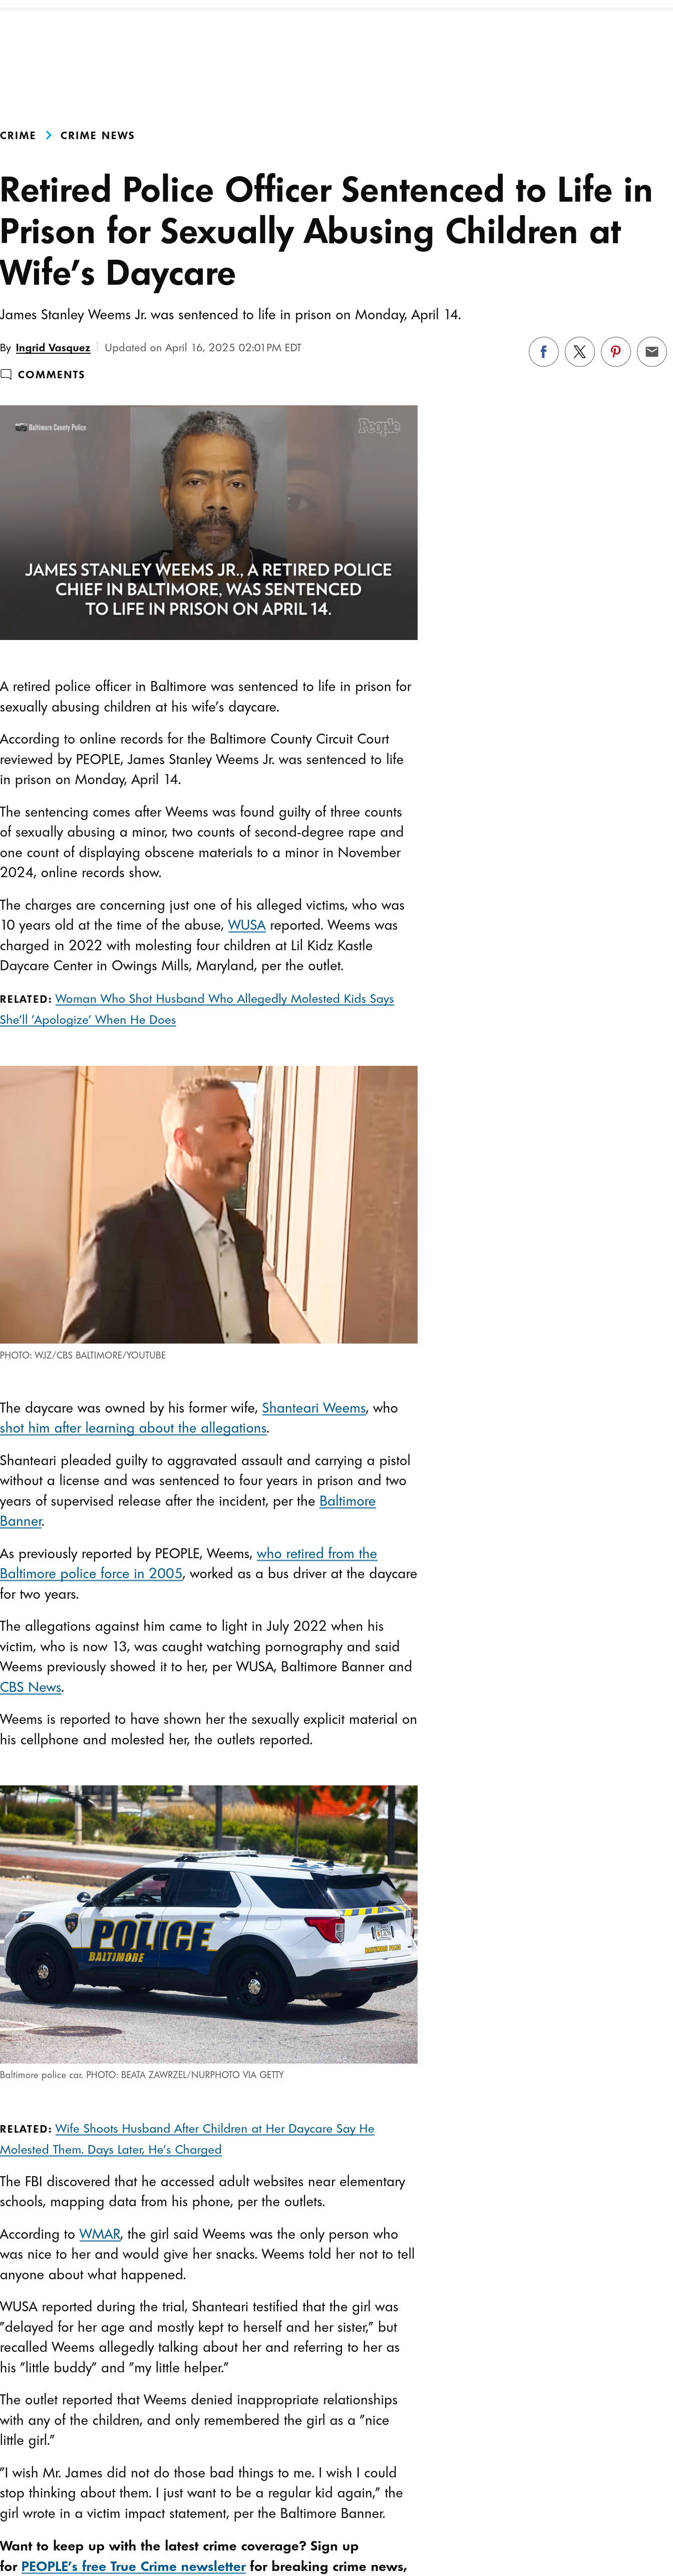Image resolution: width=673 pixels, height=2576 pixels.
Task: Open related story about woman who shot husband
Action: pyautogui.click(x=197, y=1009)
